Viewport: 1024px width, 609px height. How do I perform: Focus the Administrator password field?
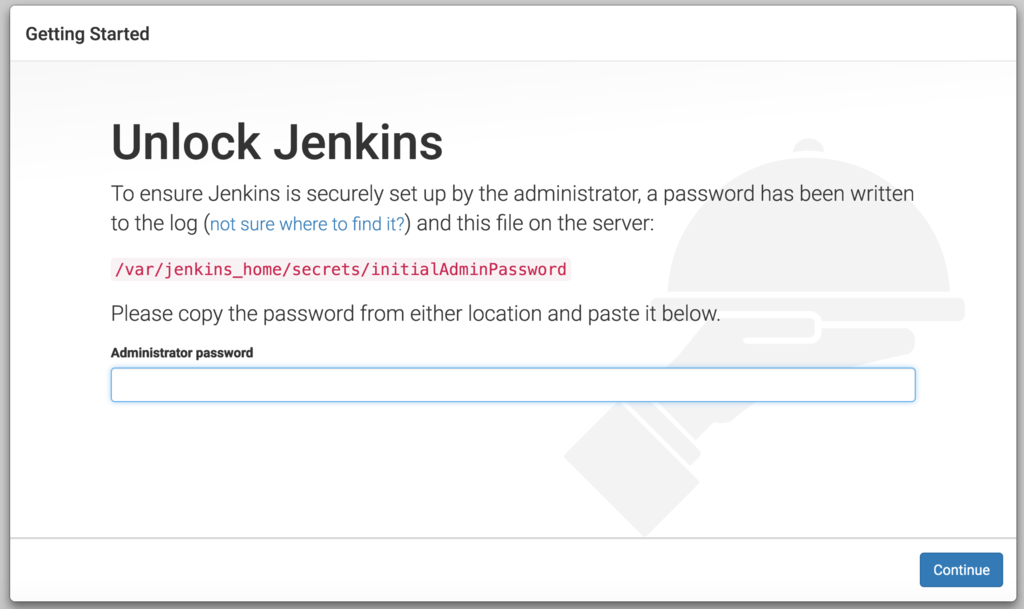click(x=513, y=384)
